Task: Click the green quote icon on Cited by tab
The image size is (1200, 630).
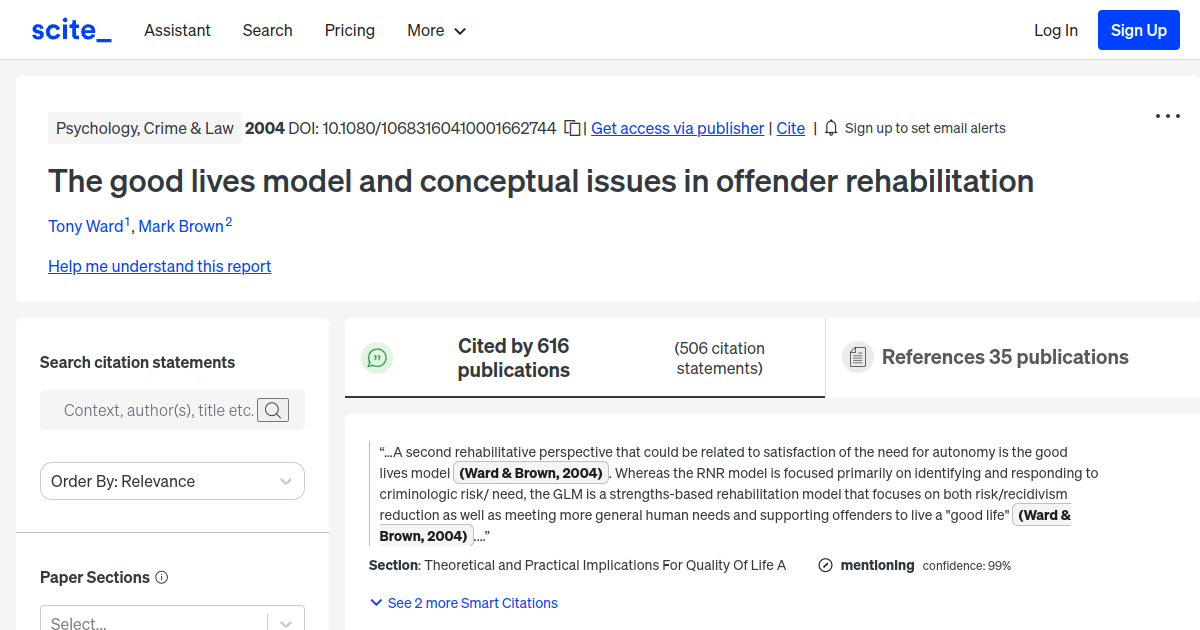Action: pyautogui.click(x=377, y=357)
